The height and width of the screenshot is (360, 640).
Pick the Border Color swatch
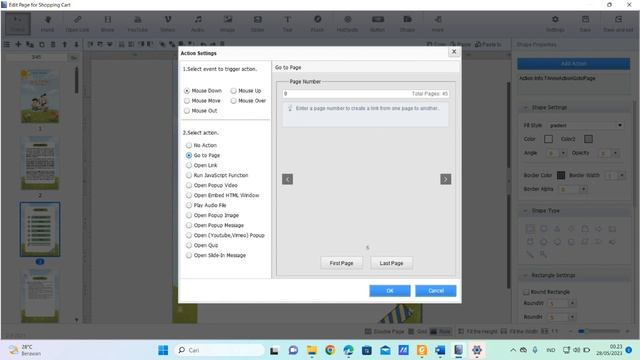point(561,175)
